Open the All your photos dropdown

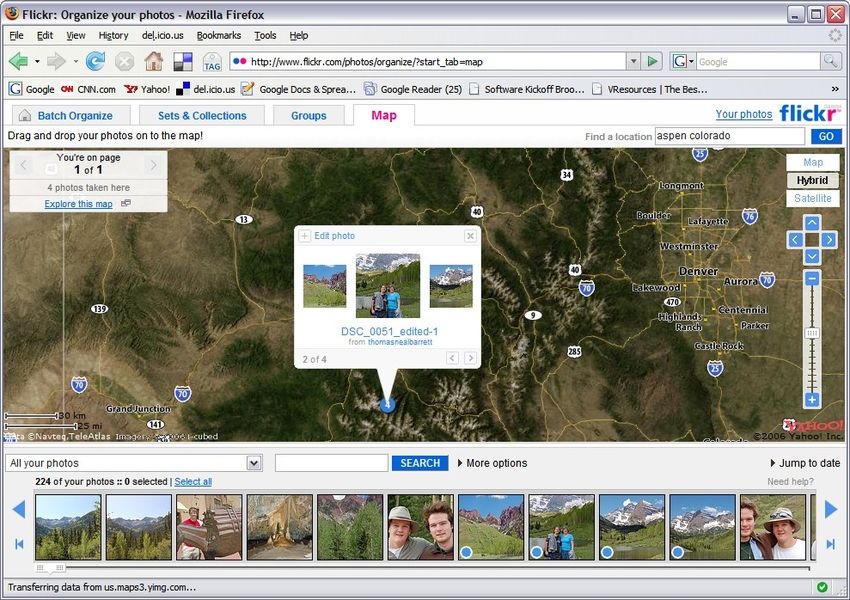coord(254,463)
